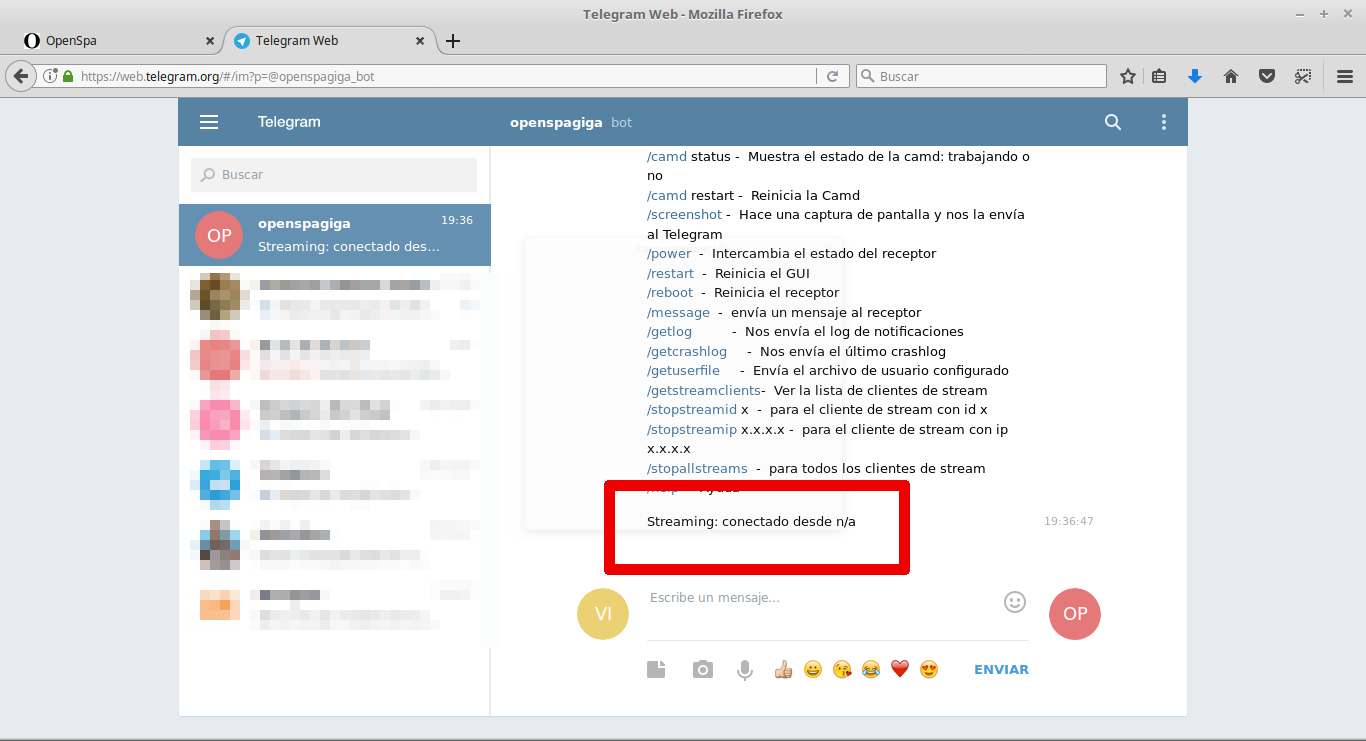Open the Telegram hamburger menu
1366x741 pixels.
(x=209, y=122)
